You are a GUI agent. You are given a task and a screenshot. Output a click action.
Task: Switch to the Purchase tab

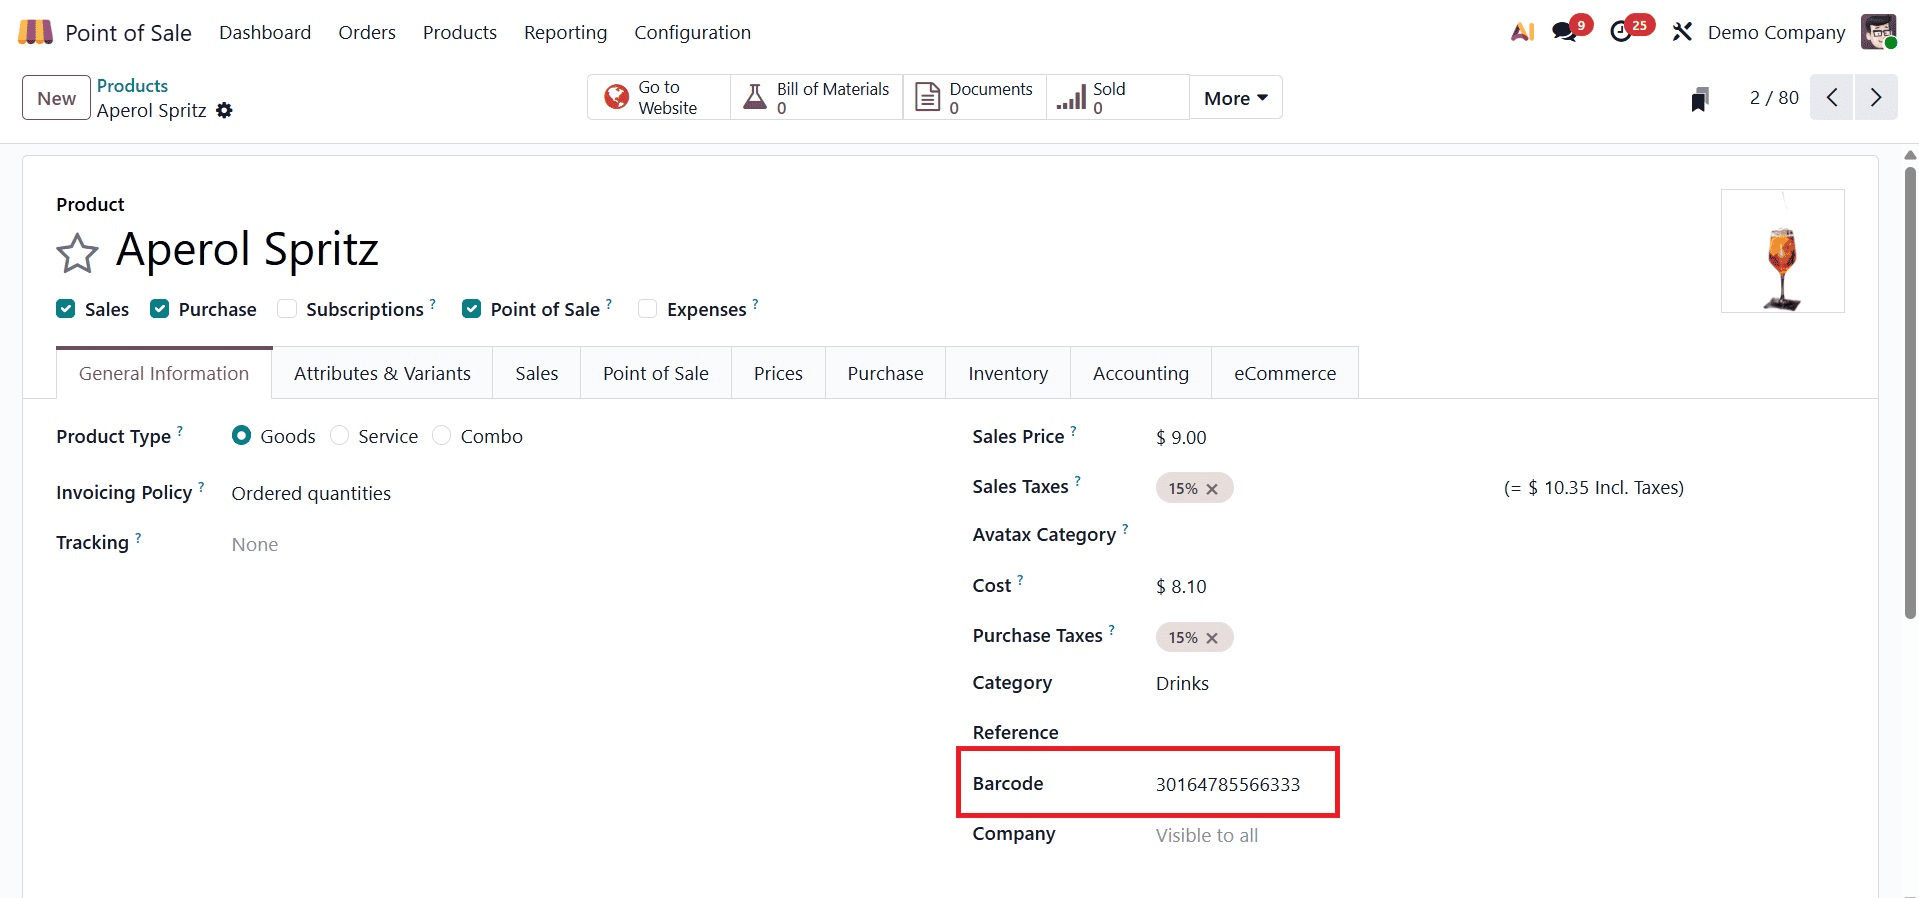tap(885, 373)
